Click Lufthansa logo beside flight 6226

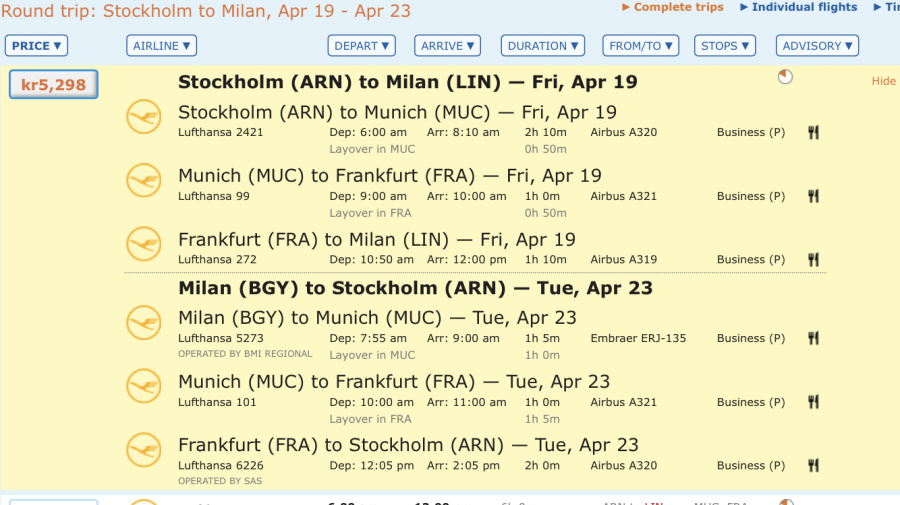[143, 450]
